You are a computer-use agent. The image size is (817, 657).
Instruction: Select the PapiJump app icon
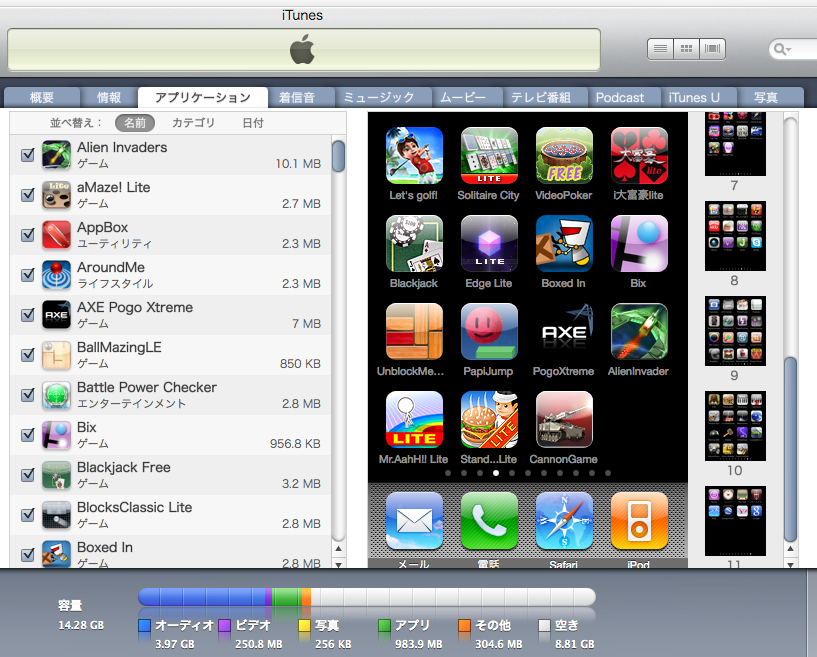489,331
